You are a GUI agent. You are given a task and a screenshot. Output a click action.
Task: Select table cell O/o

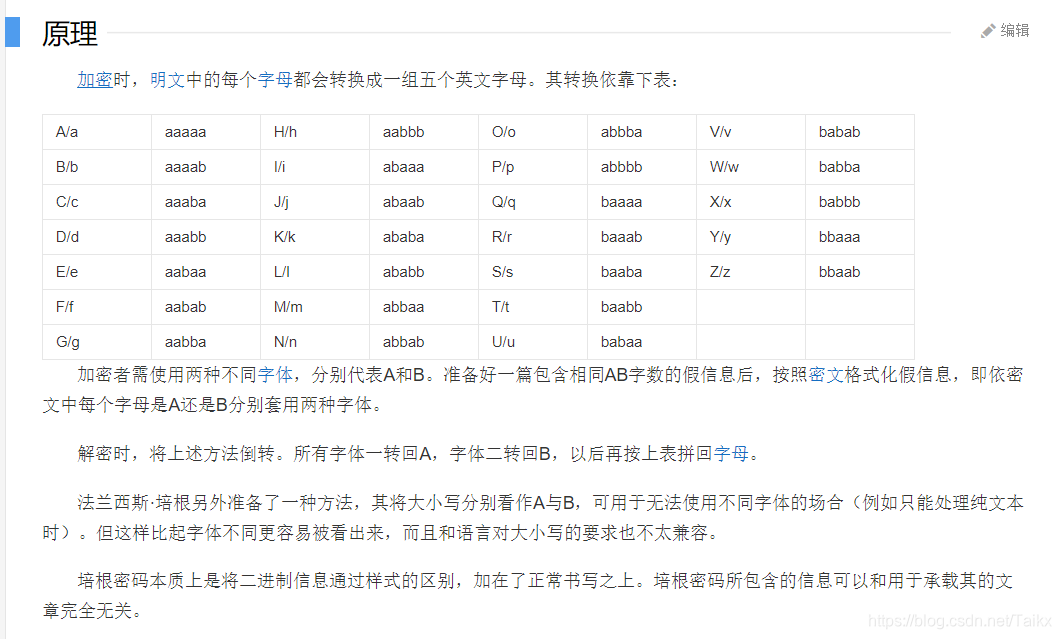[533, 132]
